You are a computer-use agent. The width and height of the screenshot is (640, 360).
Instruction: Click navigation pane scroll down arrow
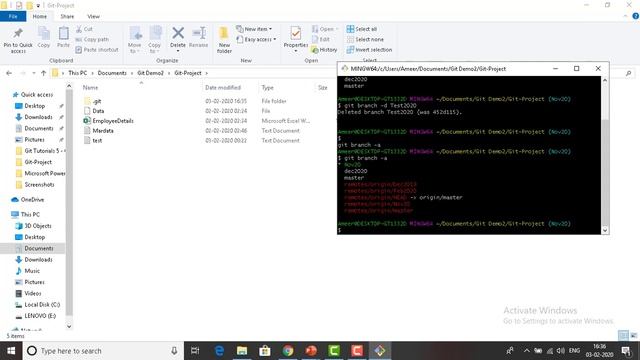[x=69, y=326]
